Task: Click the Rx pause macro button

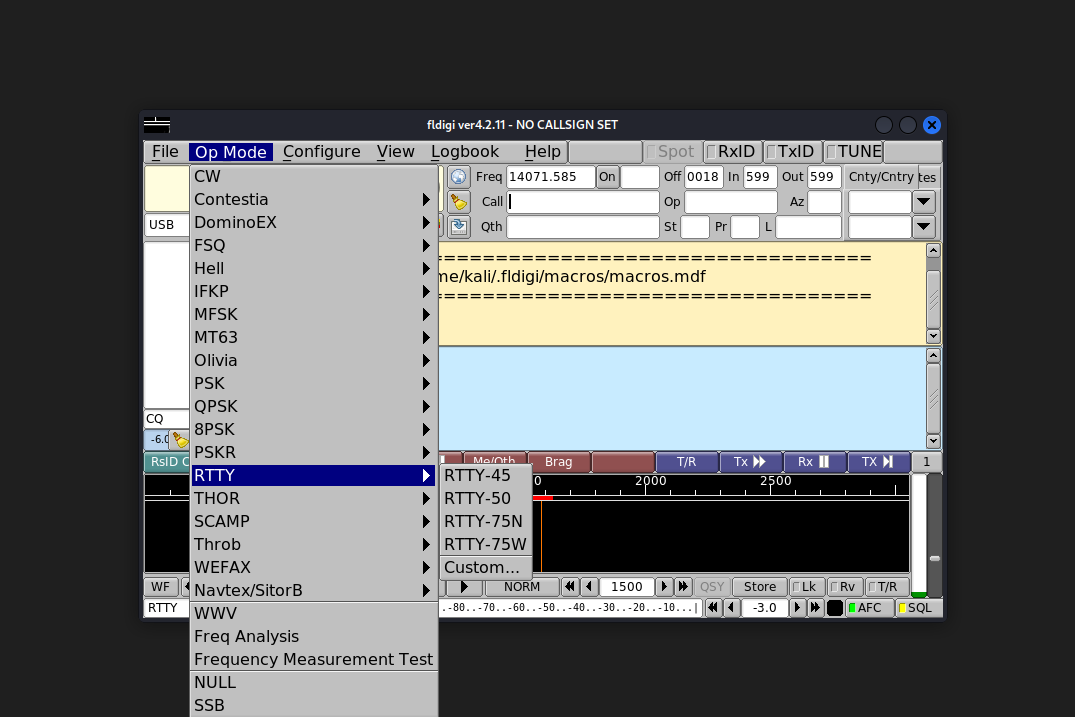Action: (814, 462)
